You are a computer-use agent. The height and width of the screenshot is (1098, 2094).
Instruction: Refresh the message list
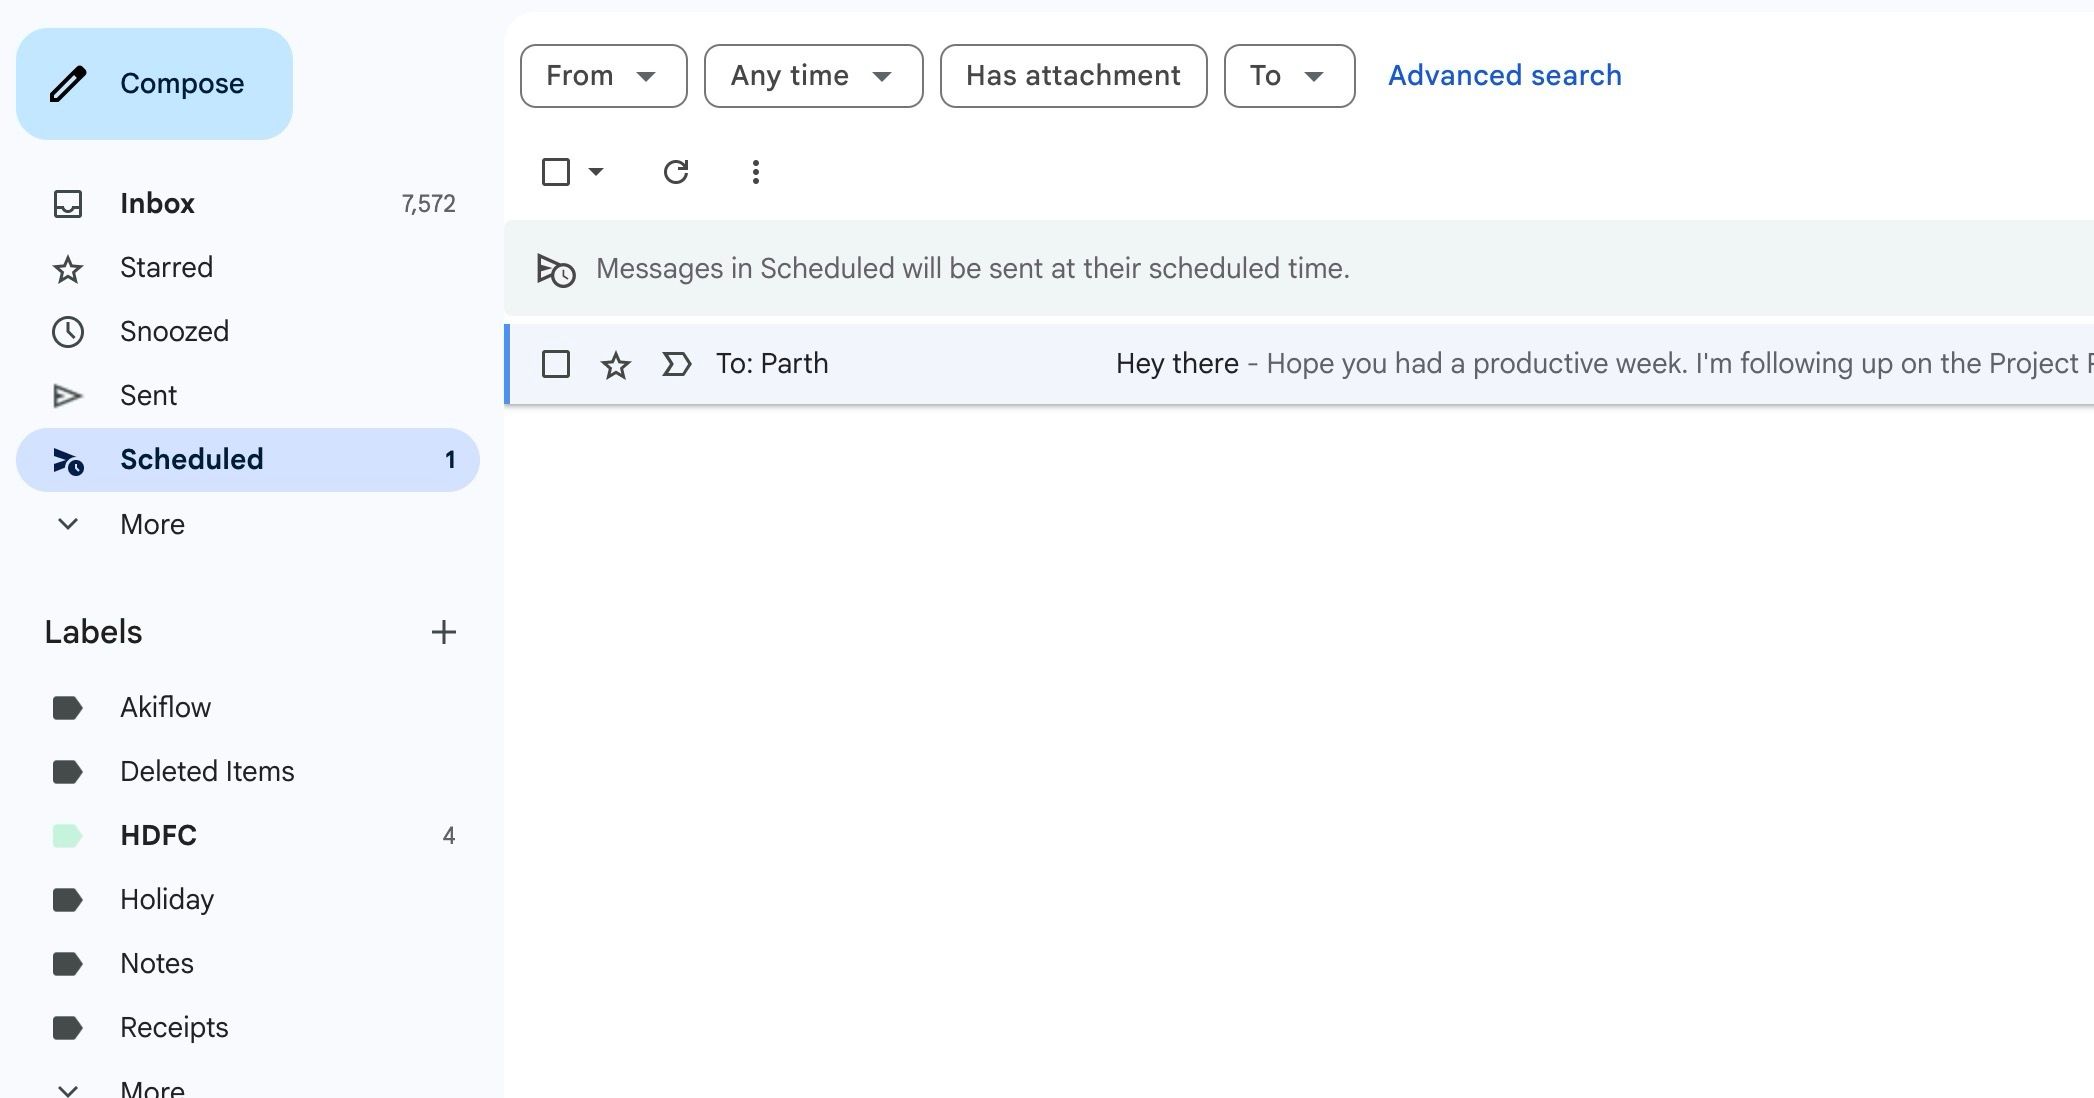(x=676, y=172)
